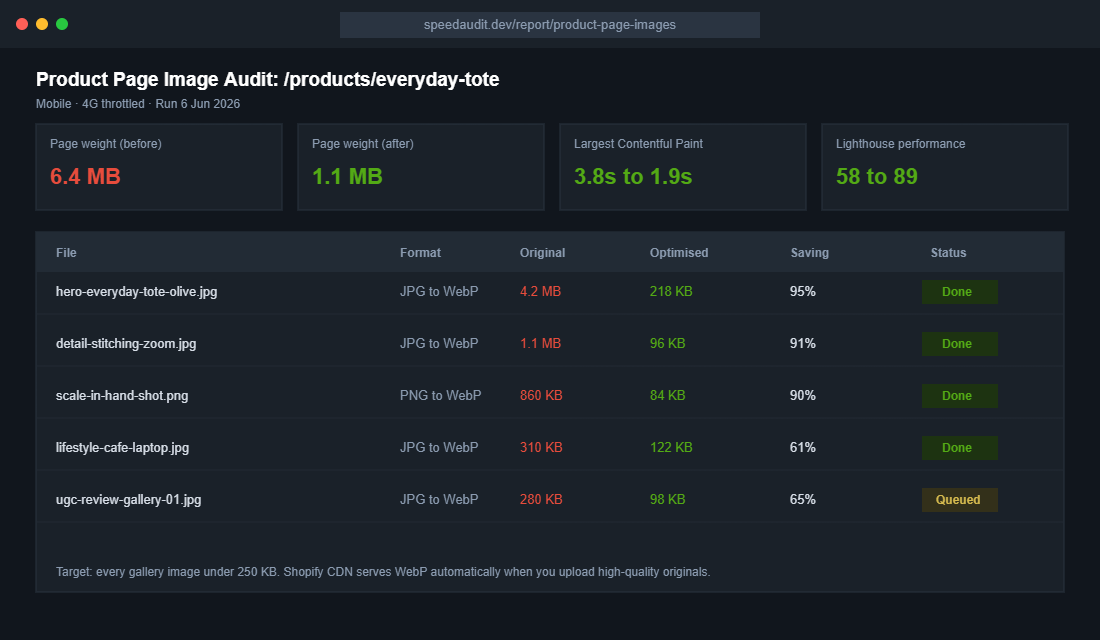Screen dimensions: 1100x640
Task: Click the 860 KB original size
Action: click(x=541, y=396)
